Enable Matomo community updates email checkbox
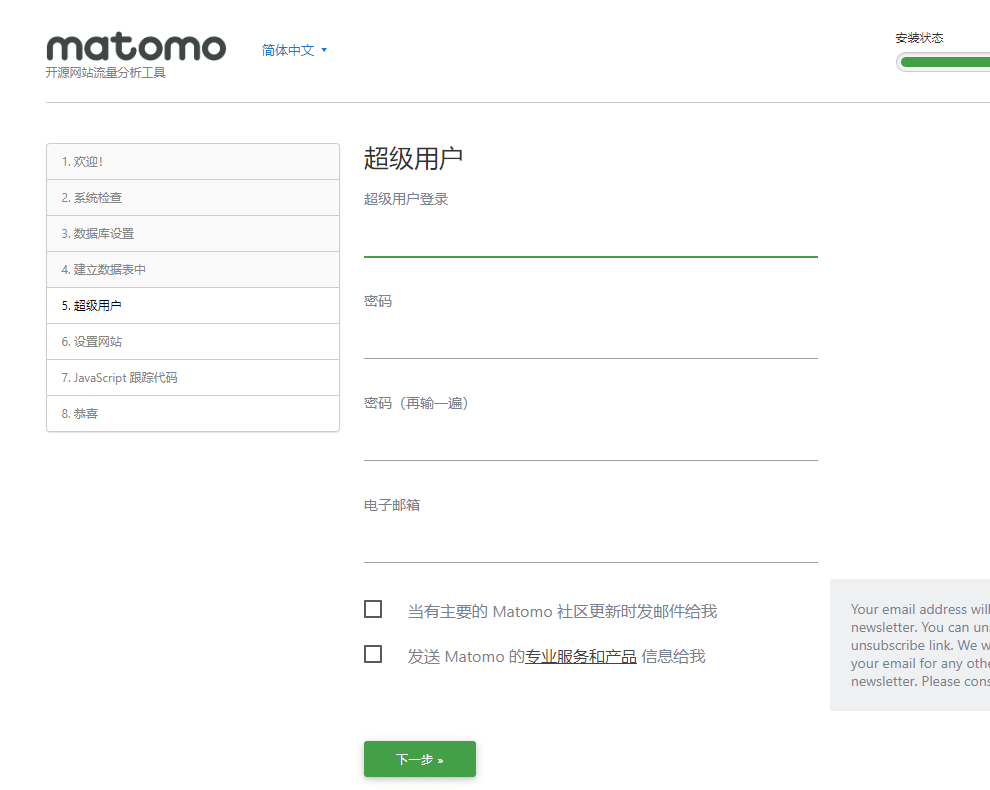This screenshot has height=790, width=990. point(373,609)
